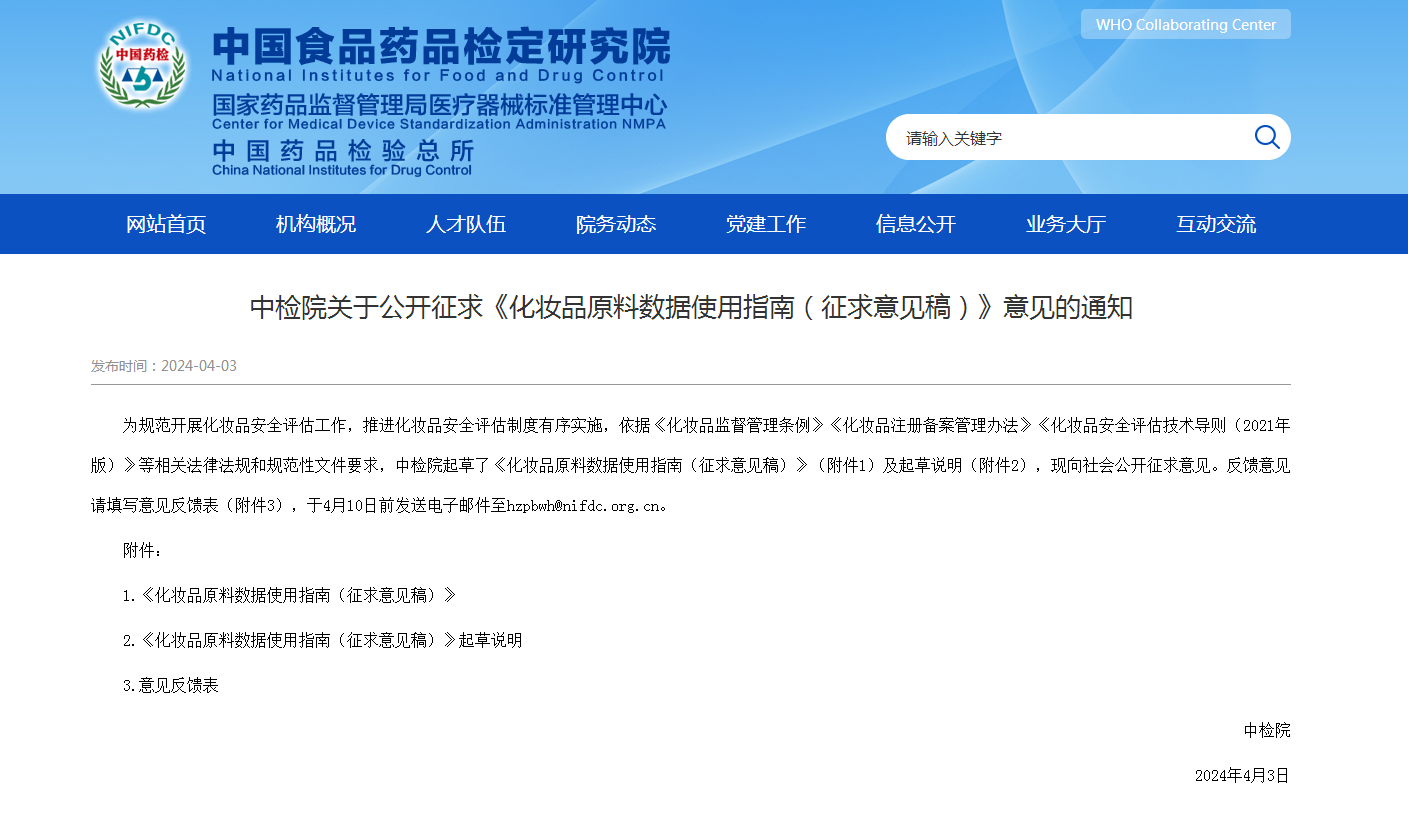This screenshot has width=1408, height=813.
Task: Click National Institutes for Food and Drug Control text
Action: tap(438, 76)
